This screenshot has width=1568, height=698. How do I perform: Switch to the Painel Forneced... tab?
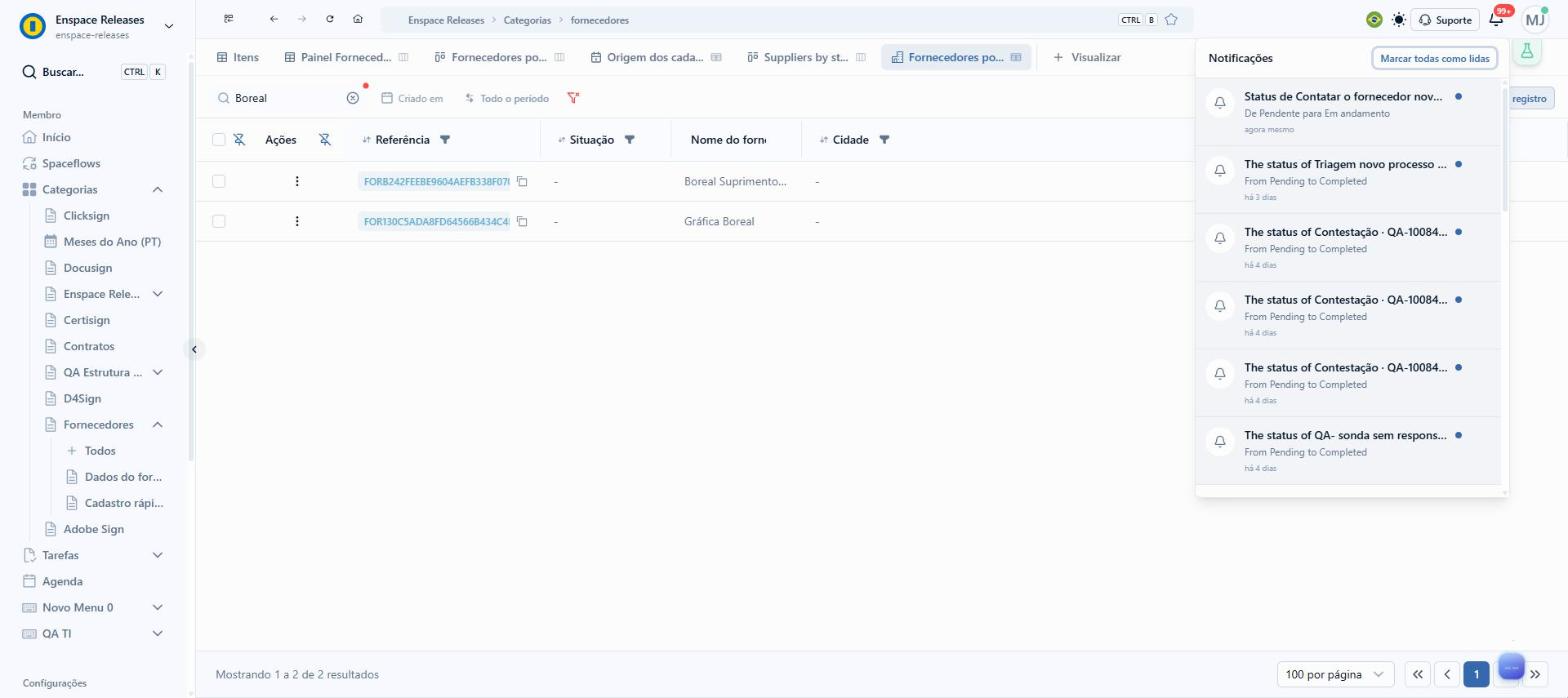346,57
